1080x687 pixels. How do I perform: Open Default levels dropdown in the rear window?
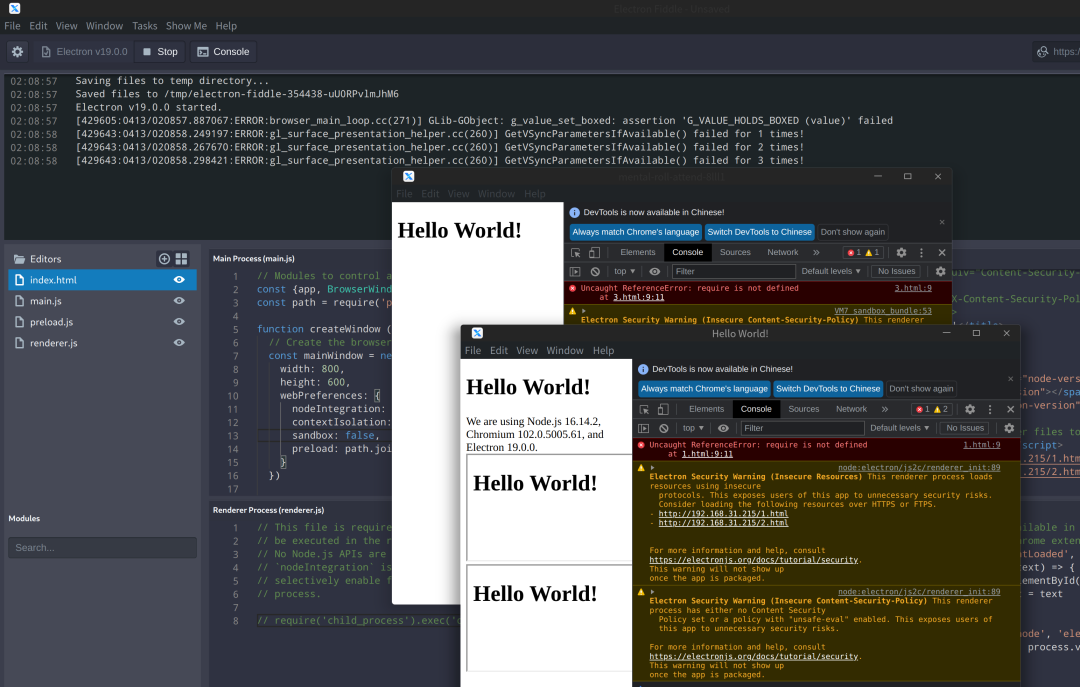(831, 271)
